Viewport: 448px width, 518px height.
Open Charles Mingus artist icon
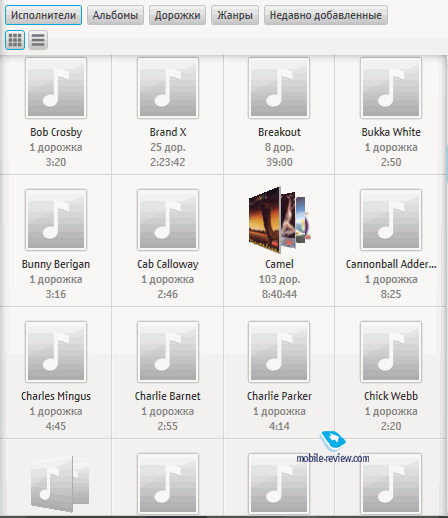pos(56,352)
